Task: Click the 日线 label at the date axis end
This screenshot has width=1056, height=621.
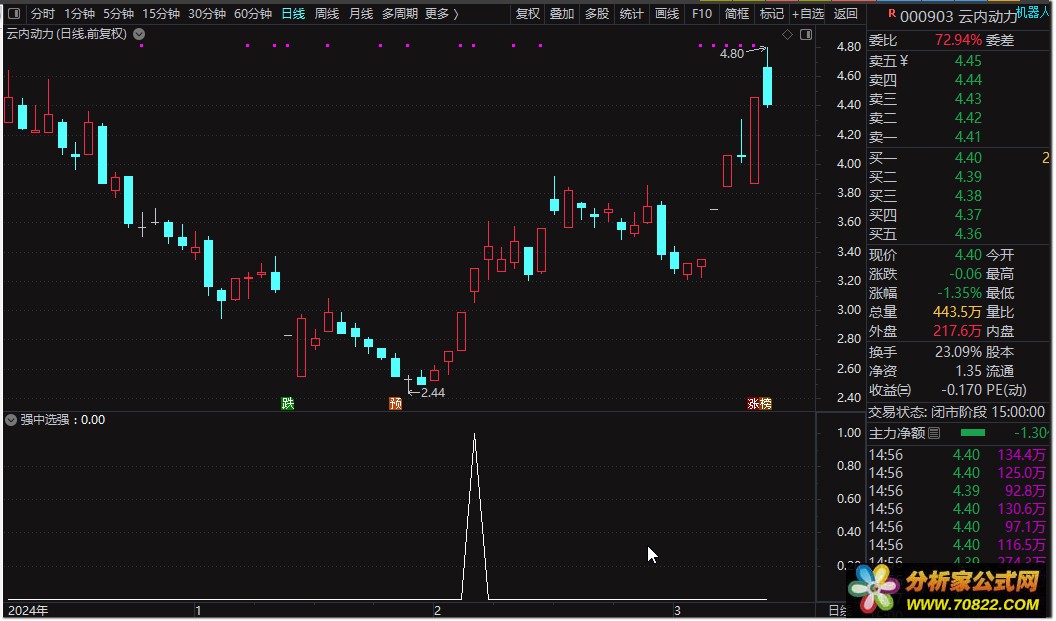Action: [838, 610]
